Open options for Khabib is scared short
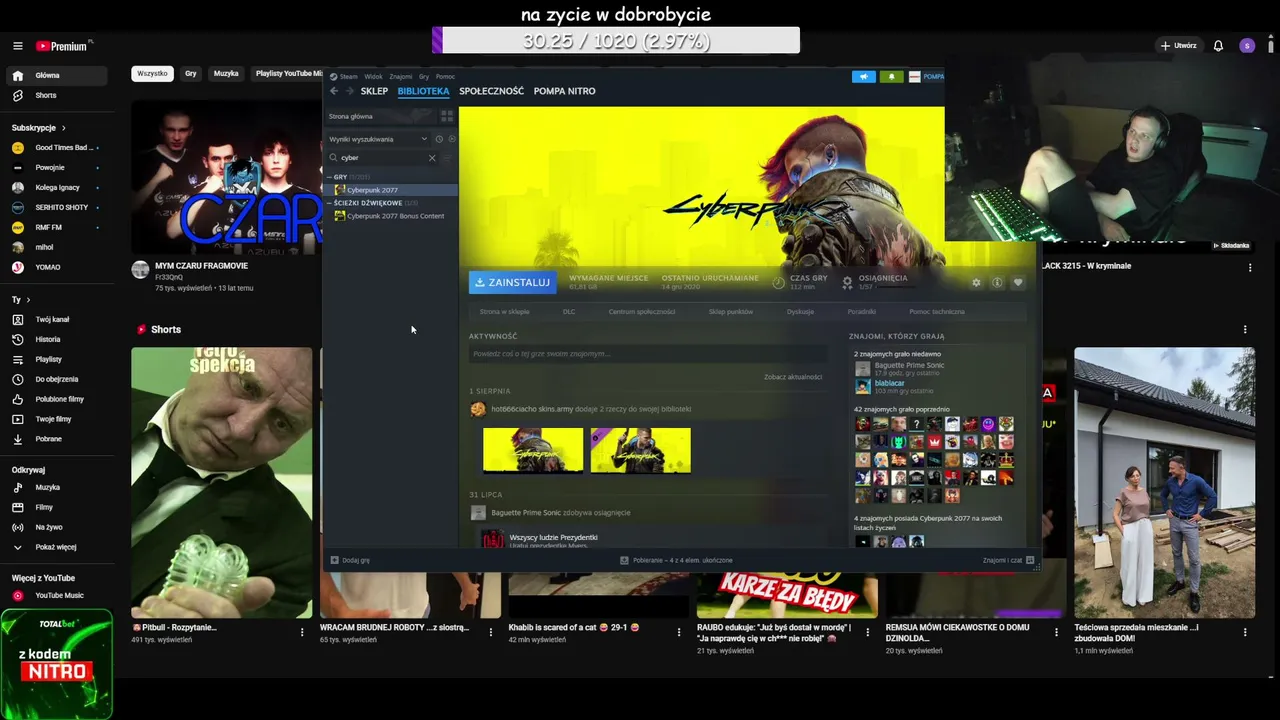The image size is (1280, 720). click(679, 632)
